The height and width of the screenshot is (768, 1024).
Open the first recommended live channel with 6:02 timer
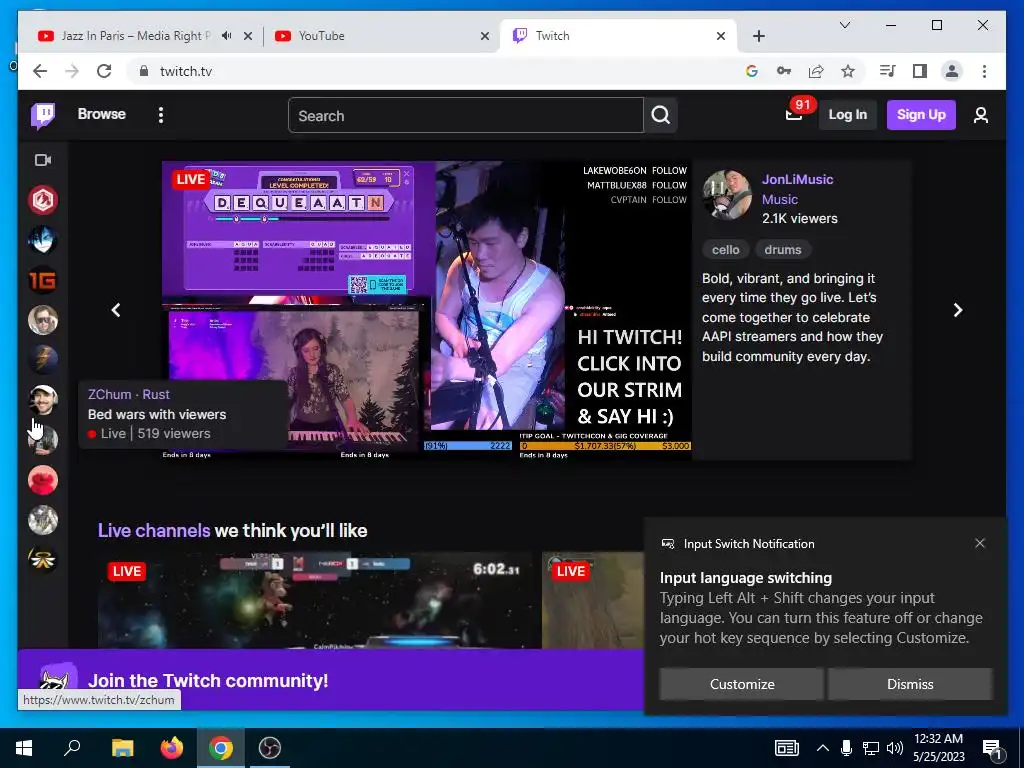tap(319, 600)
